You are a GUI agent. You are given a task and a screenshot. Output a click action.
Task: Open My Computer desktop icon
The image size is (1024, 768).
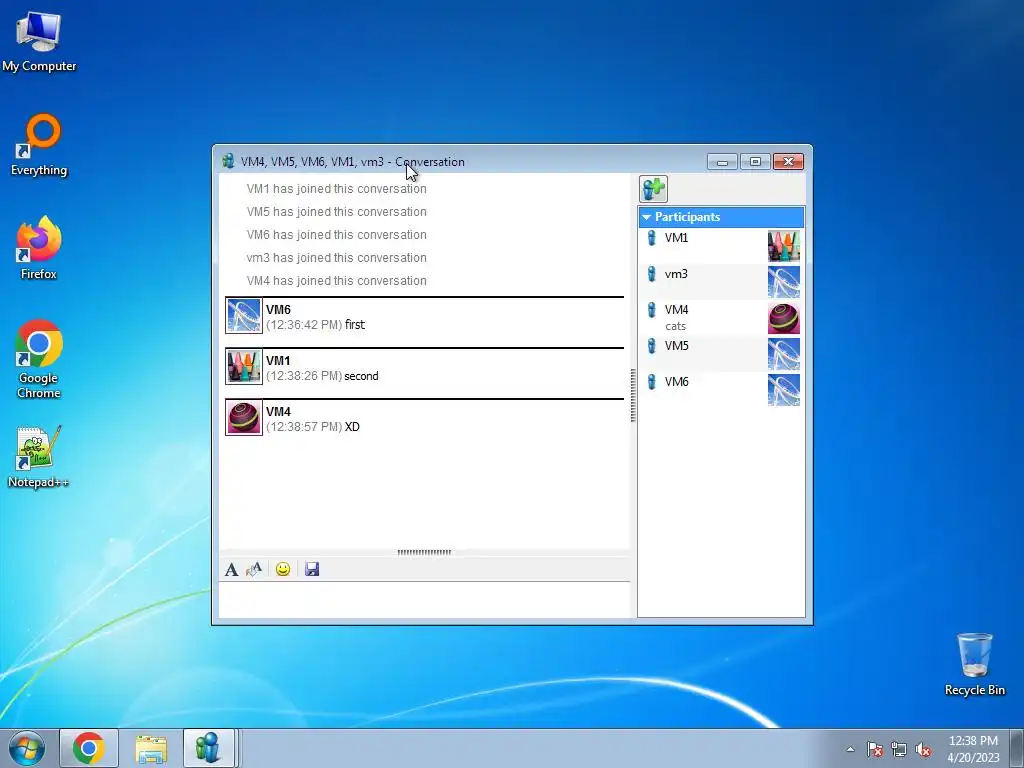pyautogui.click(x=39, y=41)
